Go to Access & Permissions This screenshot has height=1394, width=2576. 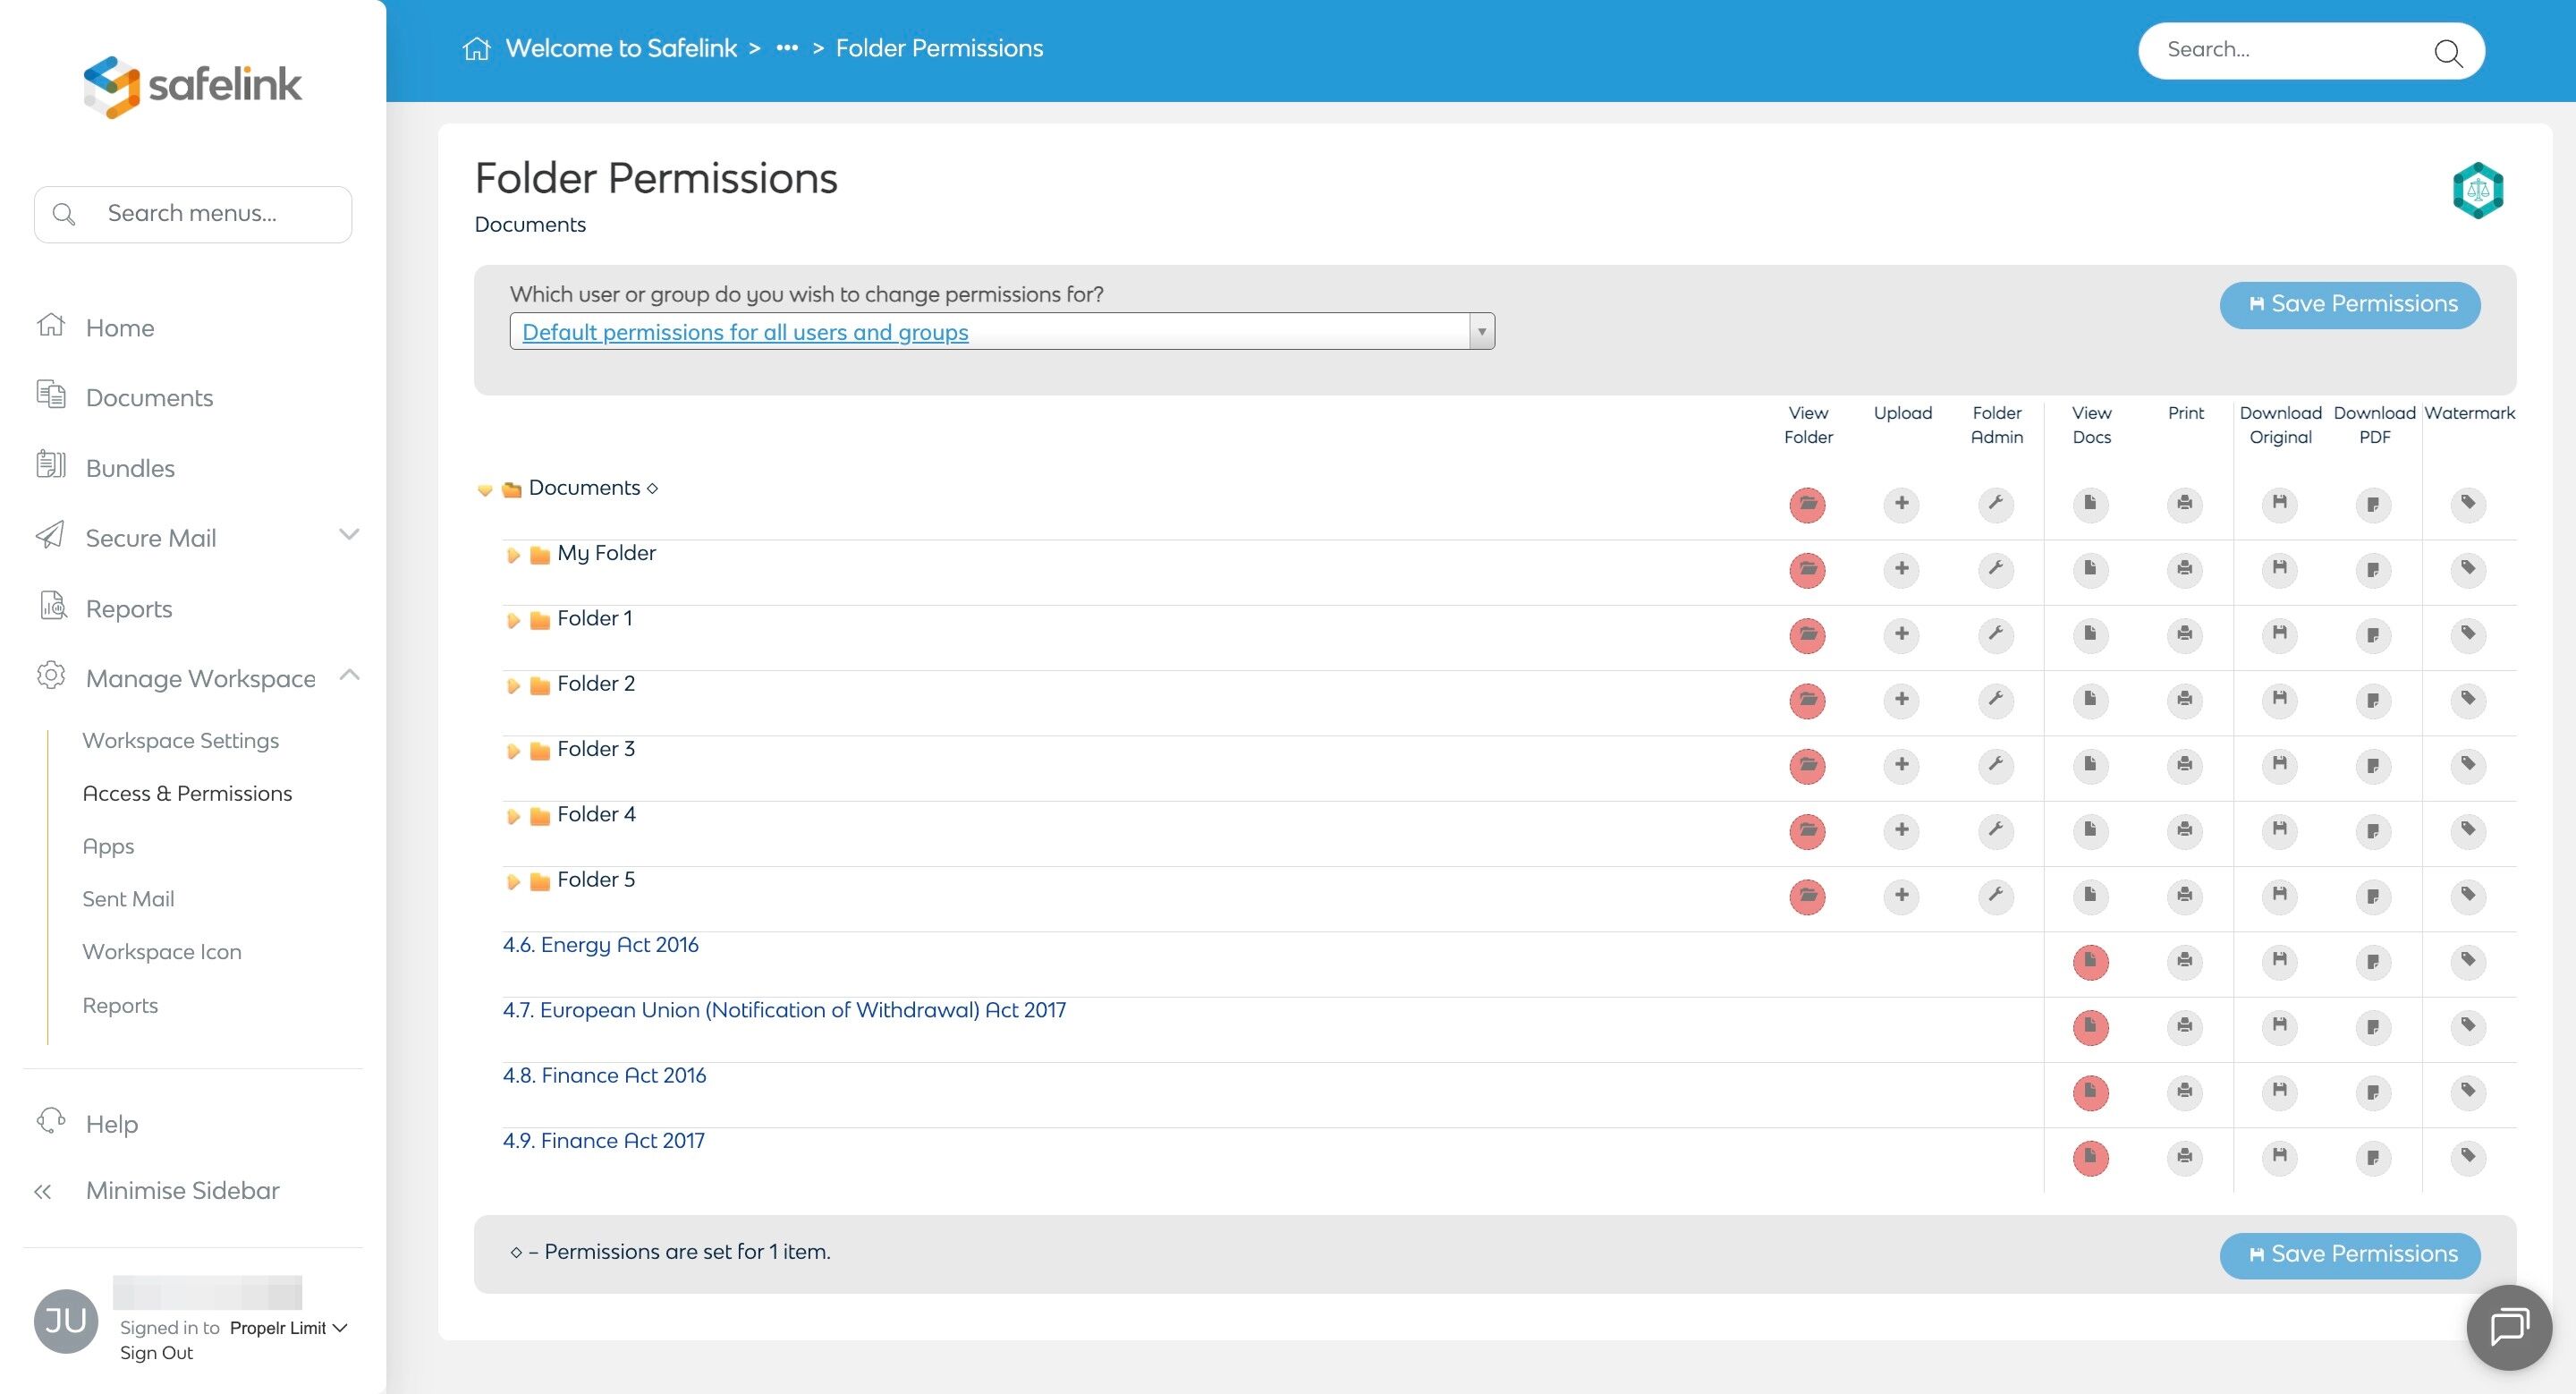pos(187,793)
